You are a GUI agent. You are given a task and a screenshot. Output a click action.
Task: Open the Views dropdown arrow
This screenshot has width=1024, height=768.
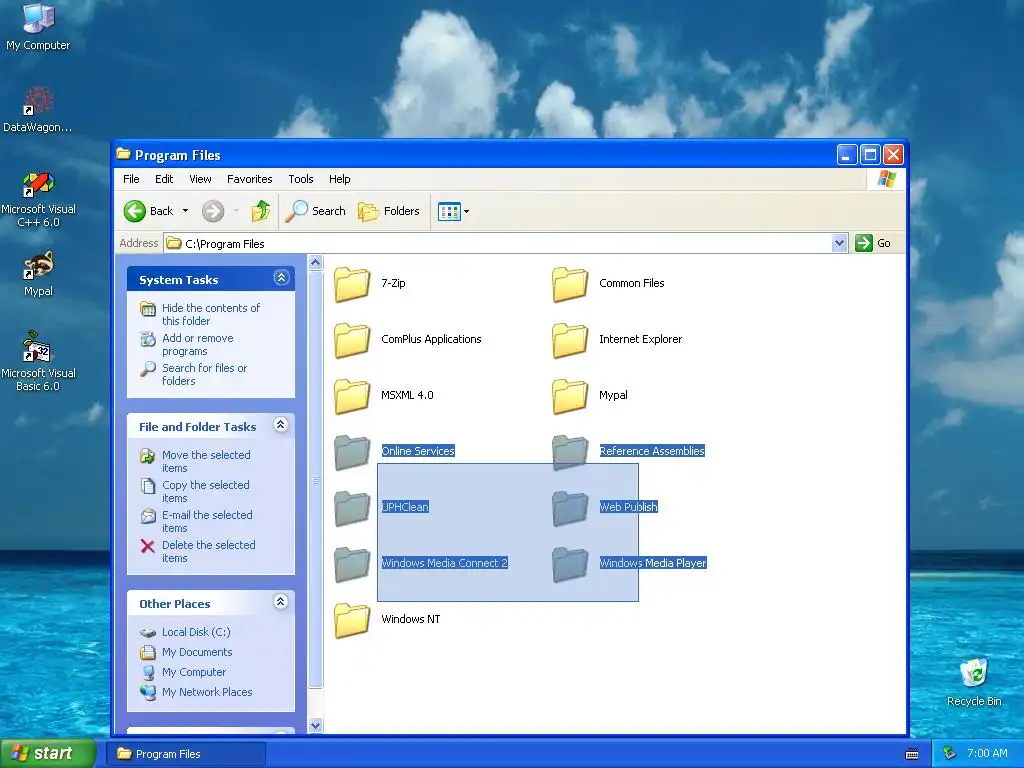pyautogui.click(x=466, y=212)
